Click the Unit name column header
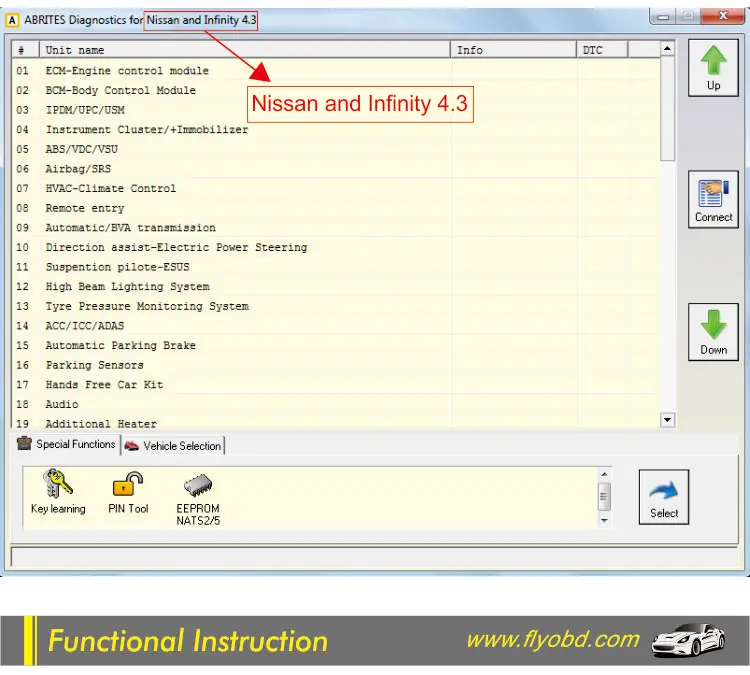This screenshot has height=675, width=750. tap(244, 50)
